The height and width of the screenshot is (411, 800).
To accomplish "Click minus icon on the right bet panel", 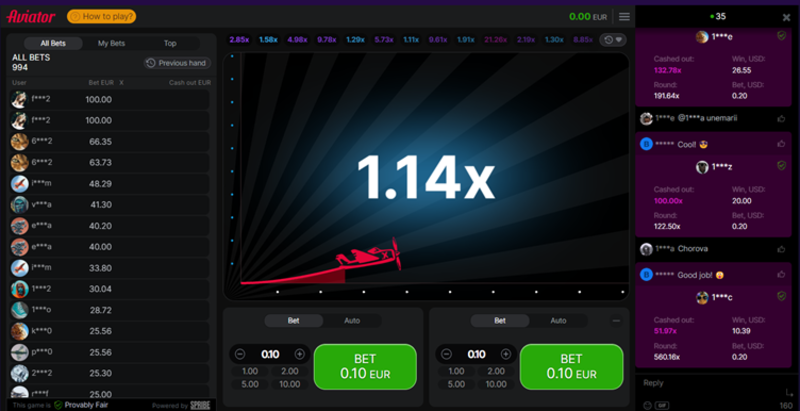I will click(x=447, y=354).
